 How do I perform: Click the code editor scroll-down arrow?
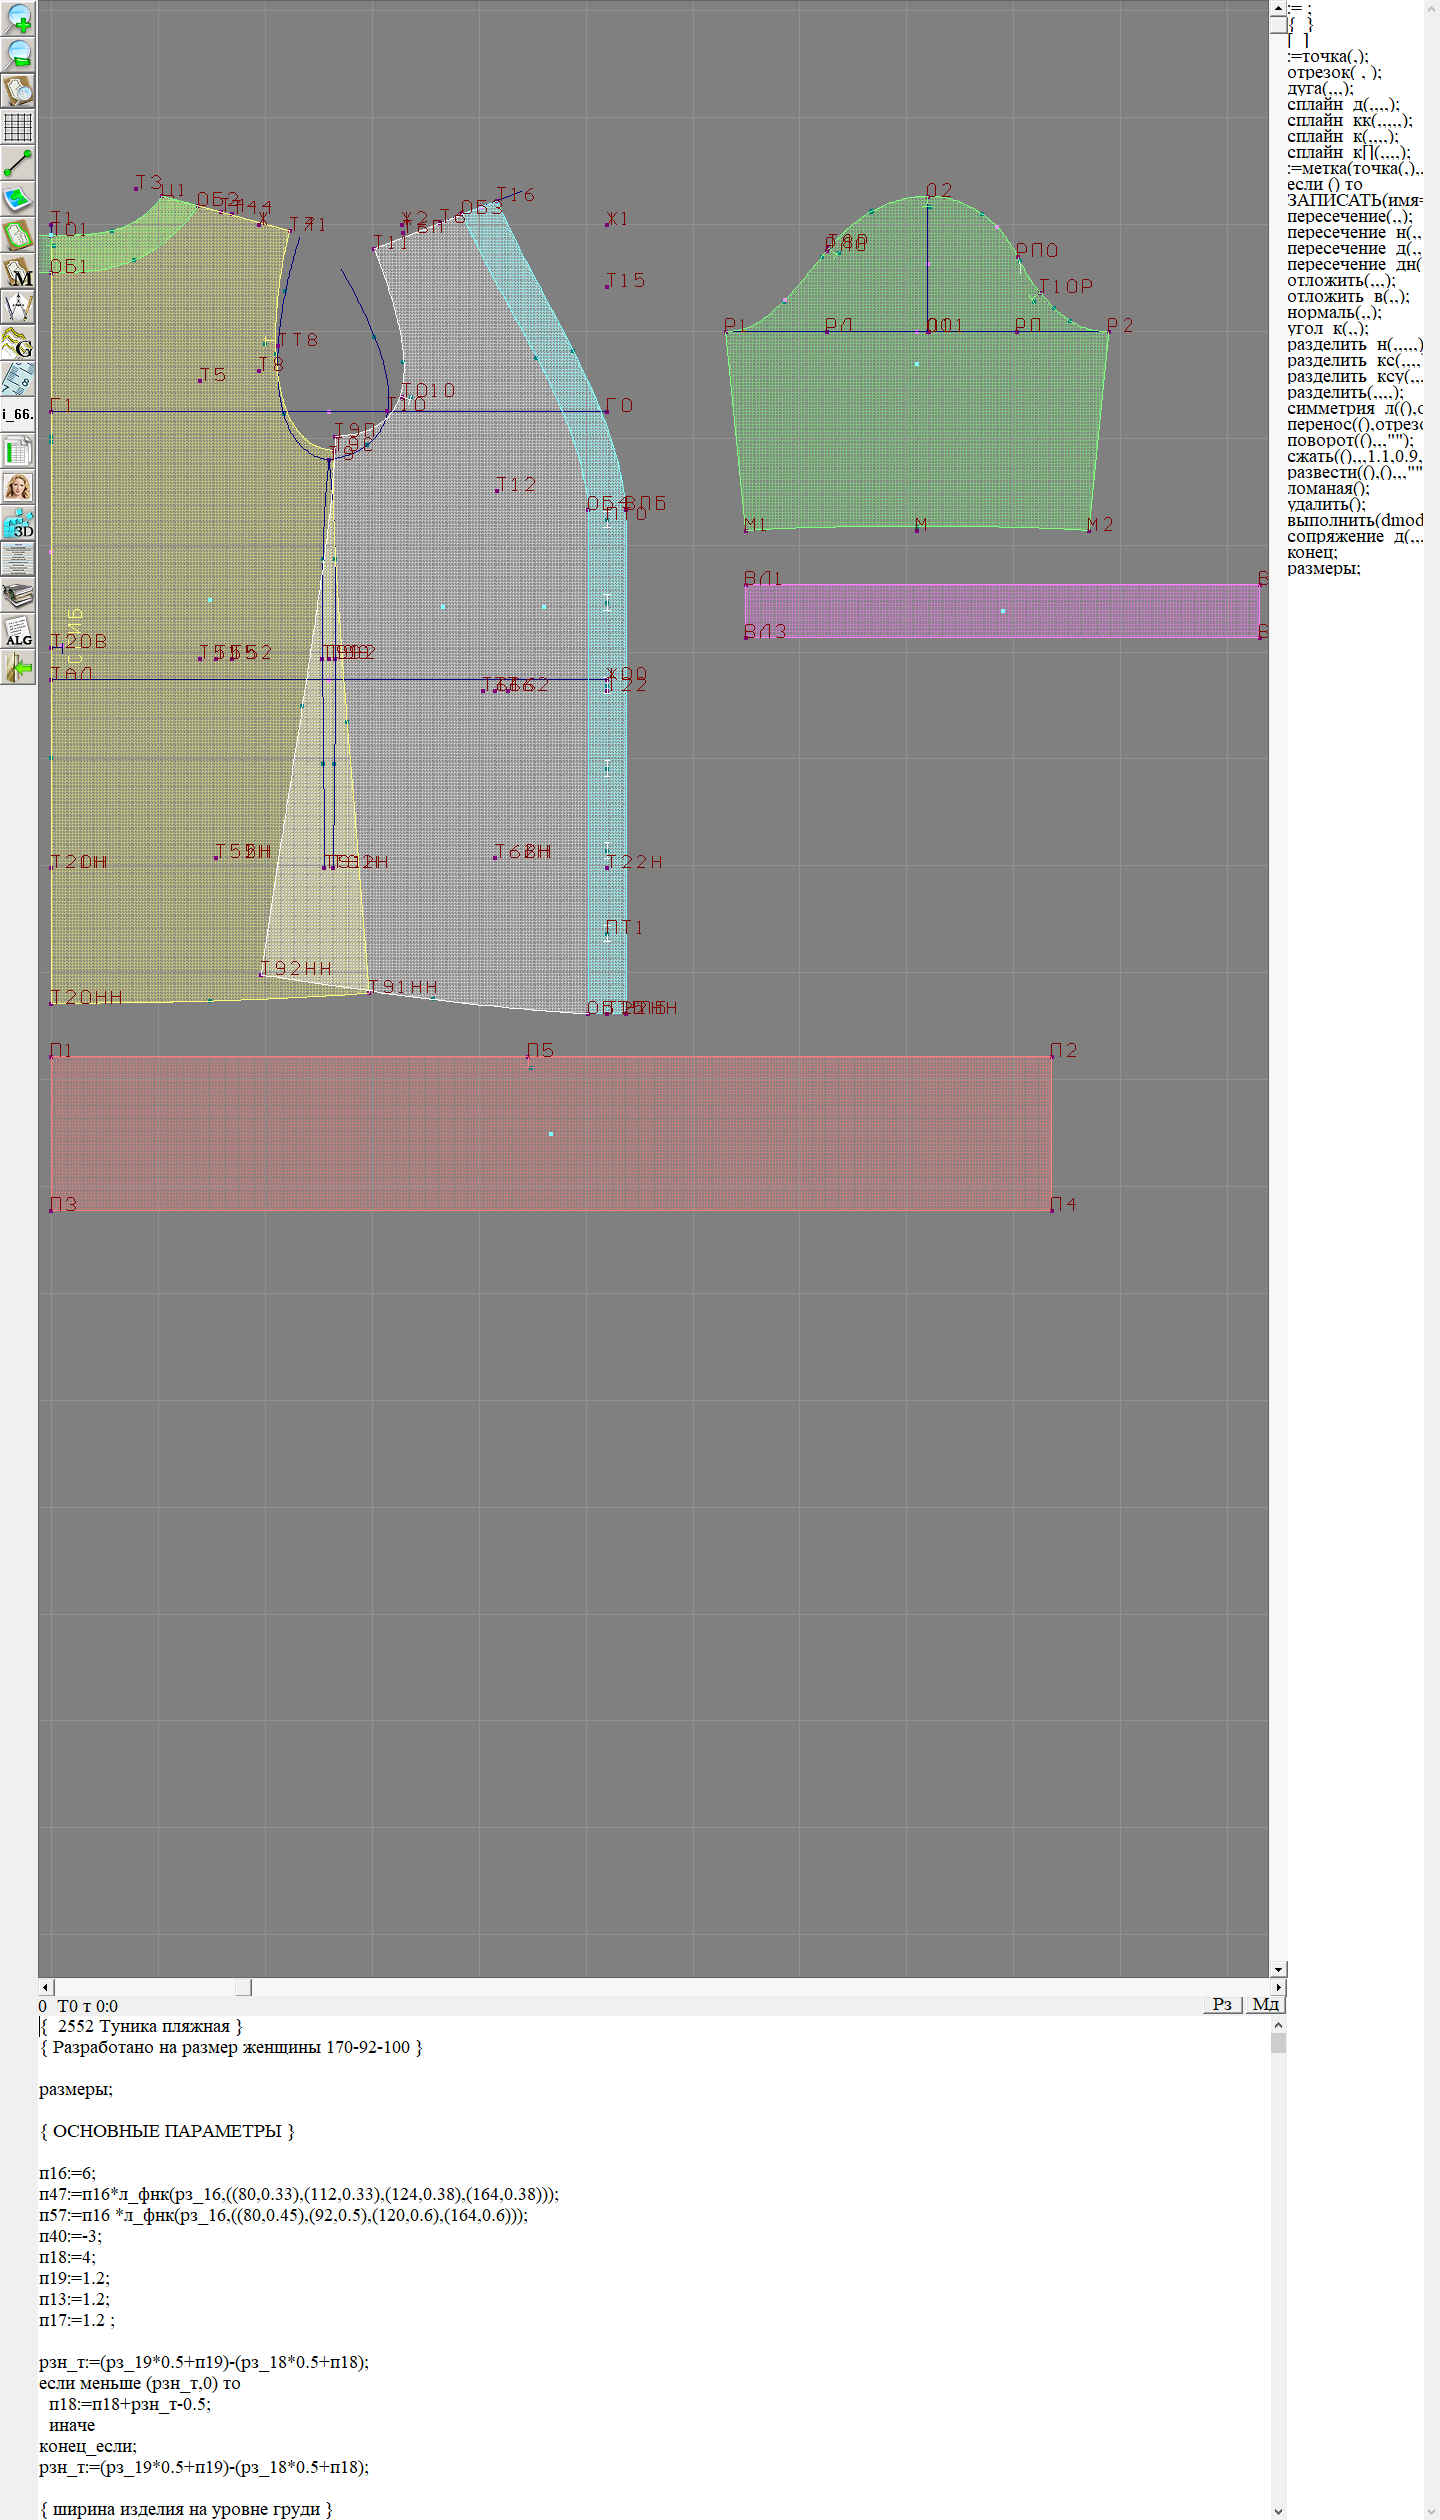tap(1277, 2510)
